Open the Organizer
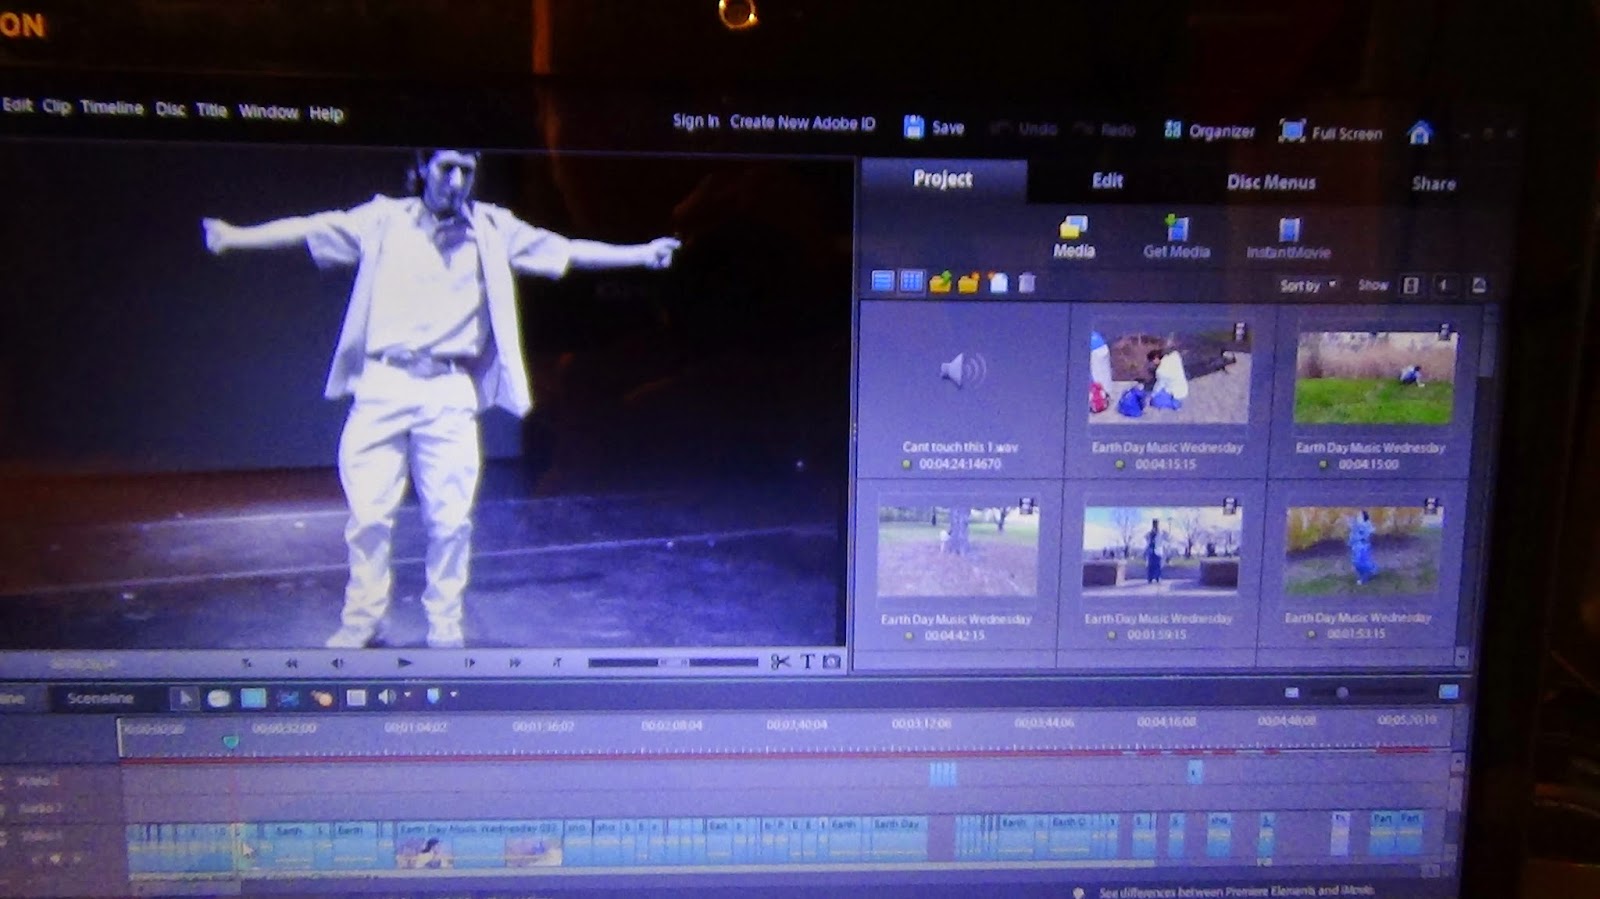This screenshot has height=899, width=1600. pos(1209,131)
